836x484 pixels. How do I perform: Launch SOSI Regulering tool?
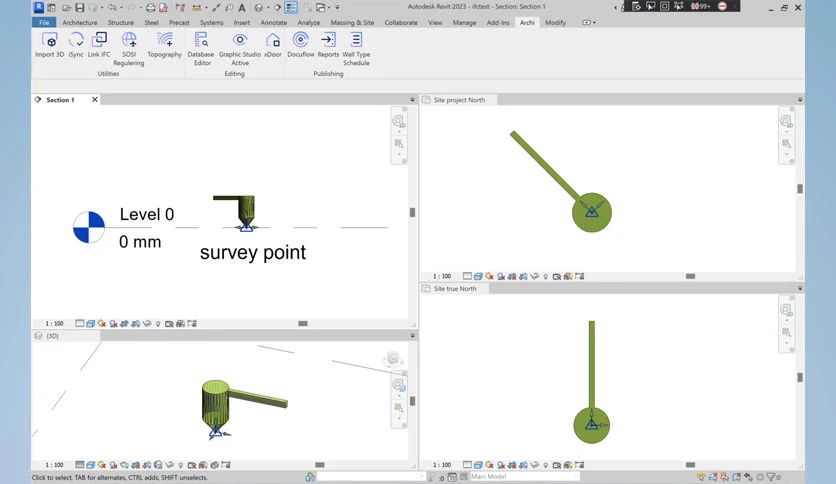point(128,49)
